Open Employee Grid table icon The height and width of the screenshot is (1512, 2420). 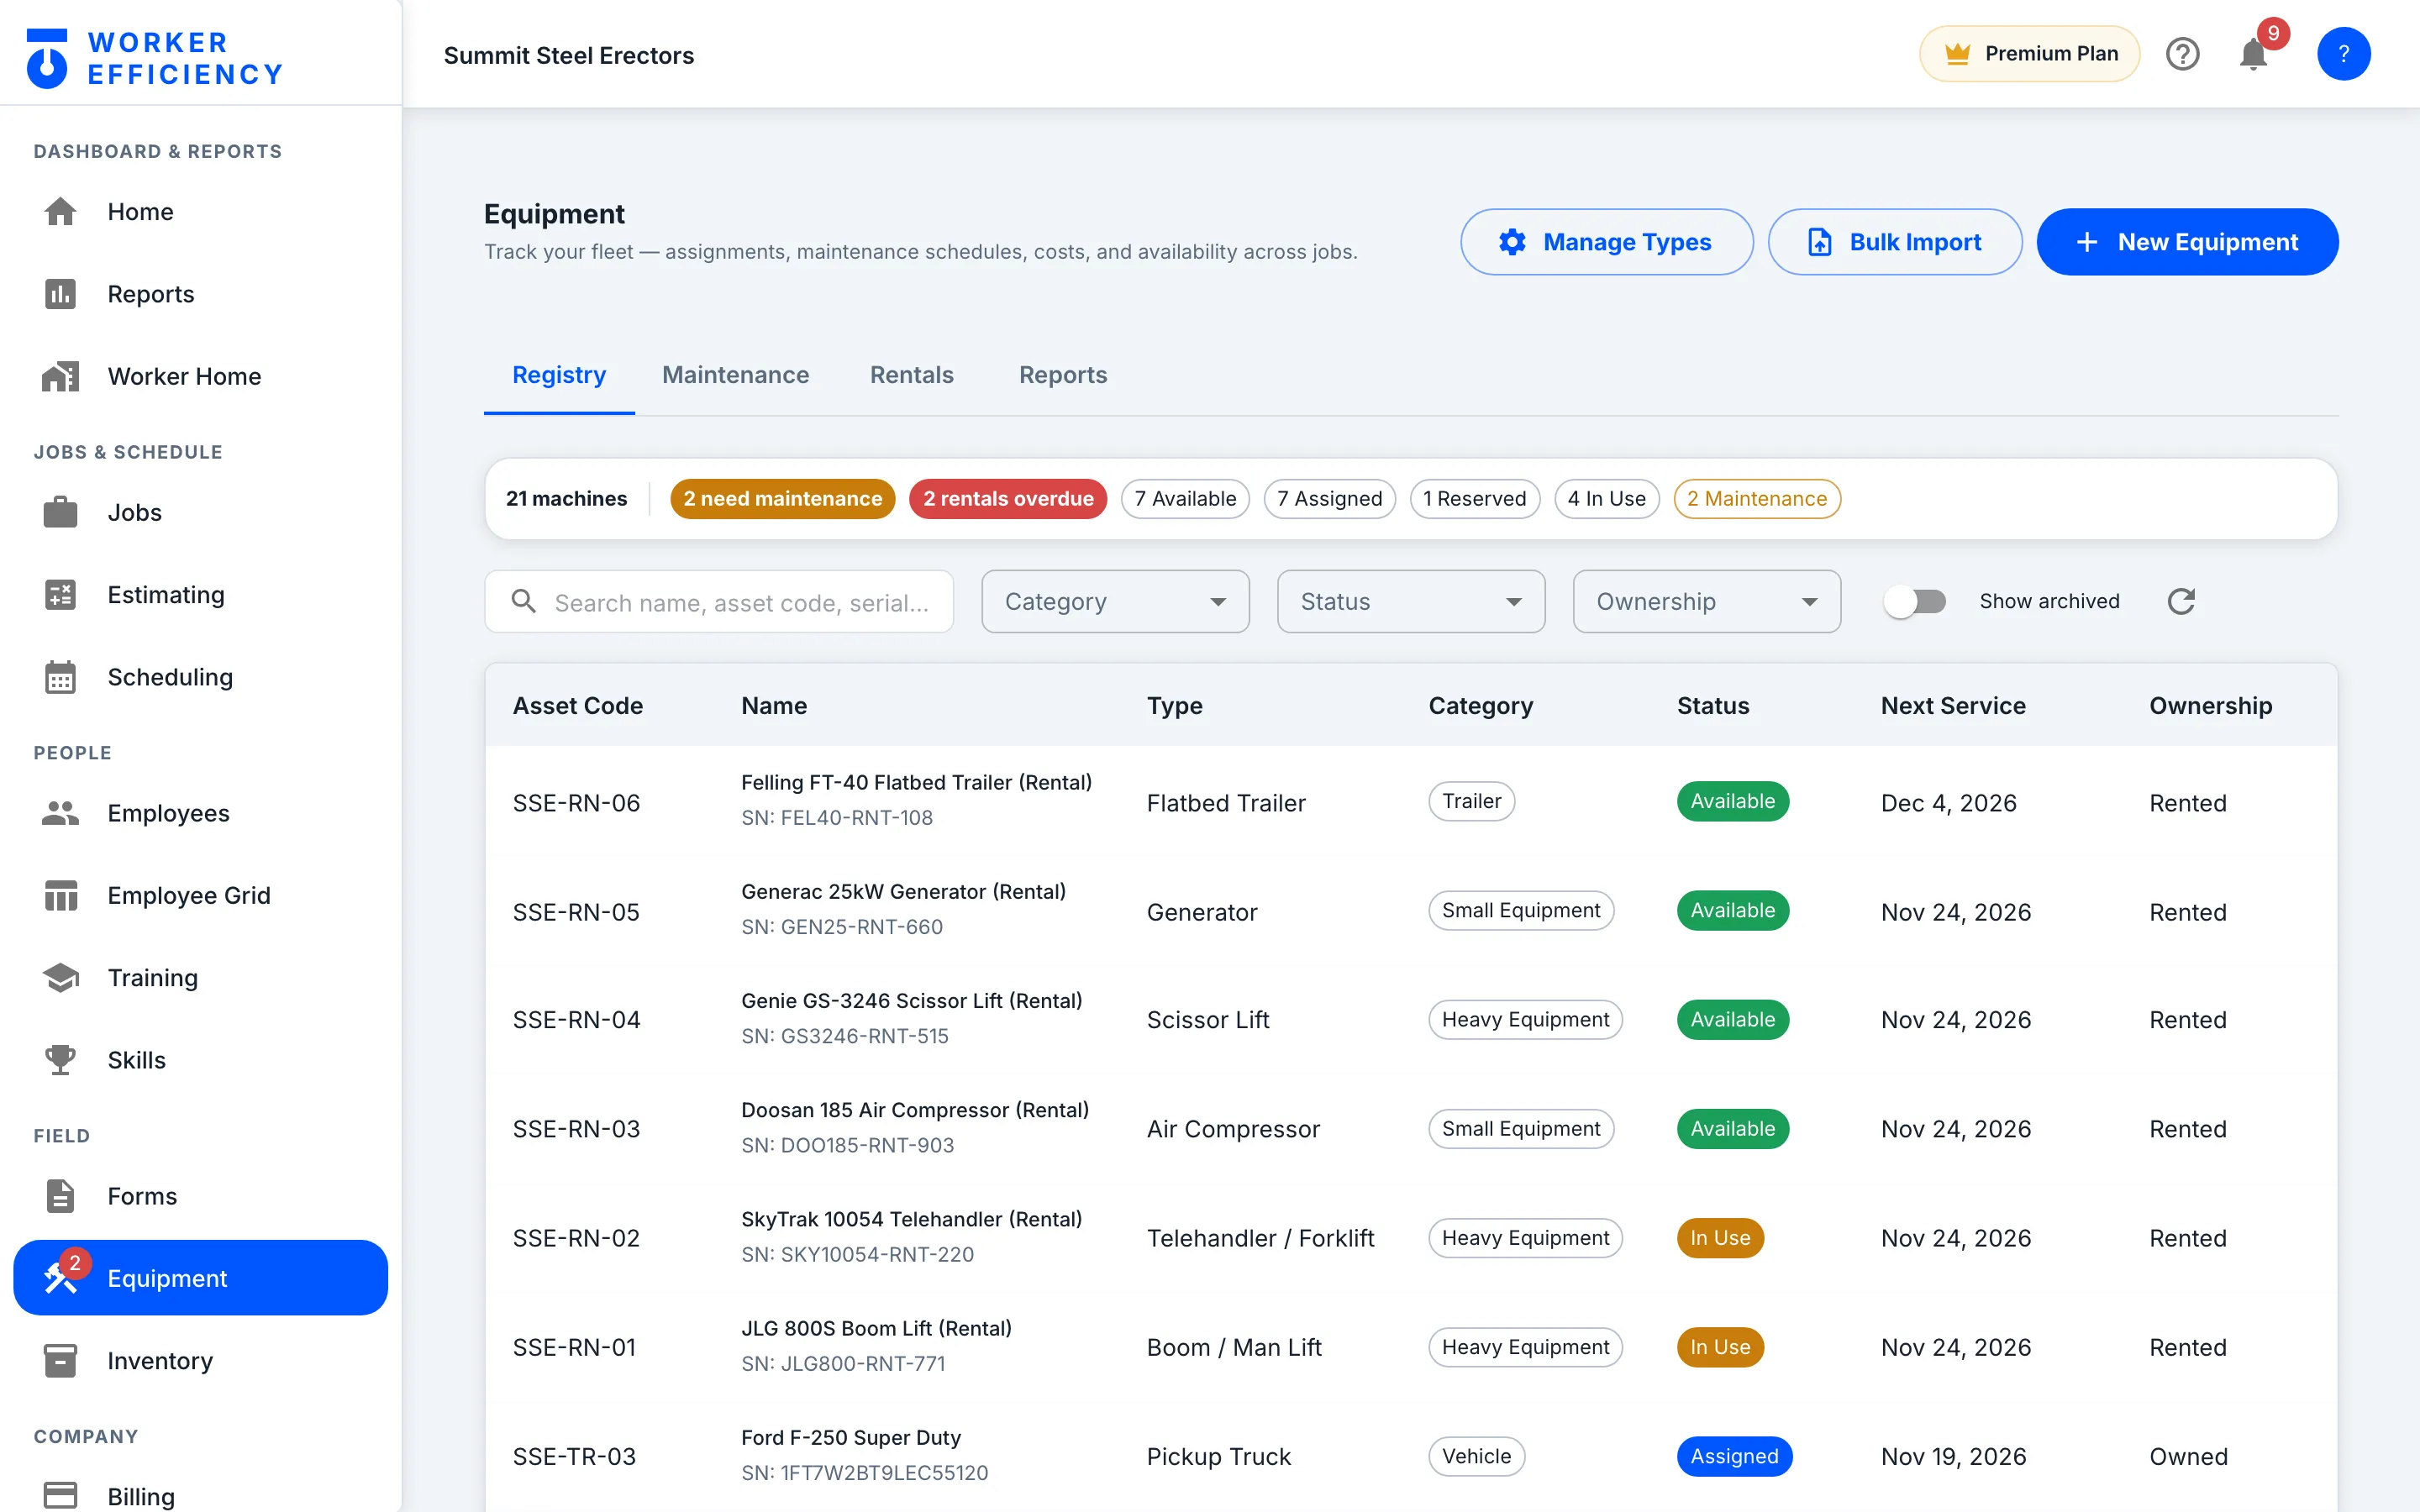tap(60, 895)
